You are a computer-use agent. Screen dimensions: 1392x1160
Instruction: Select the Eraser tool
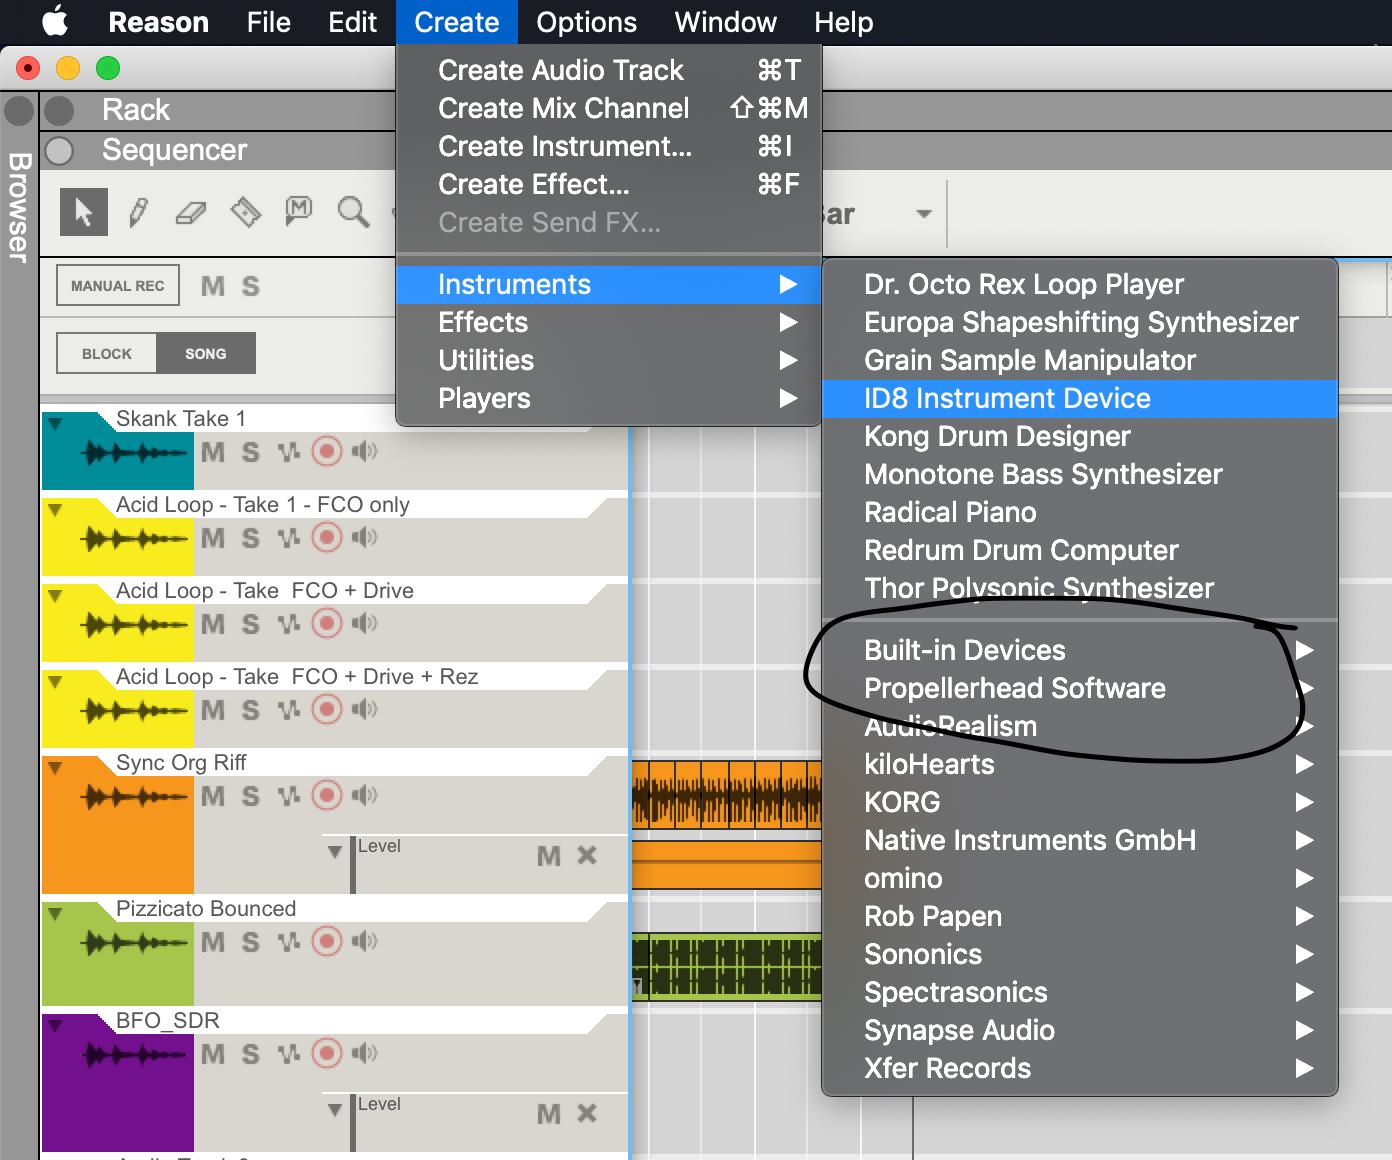[190, 212]
